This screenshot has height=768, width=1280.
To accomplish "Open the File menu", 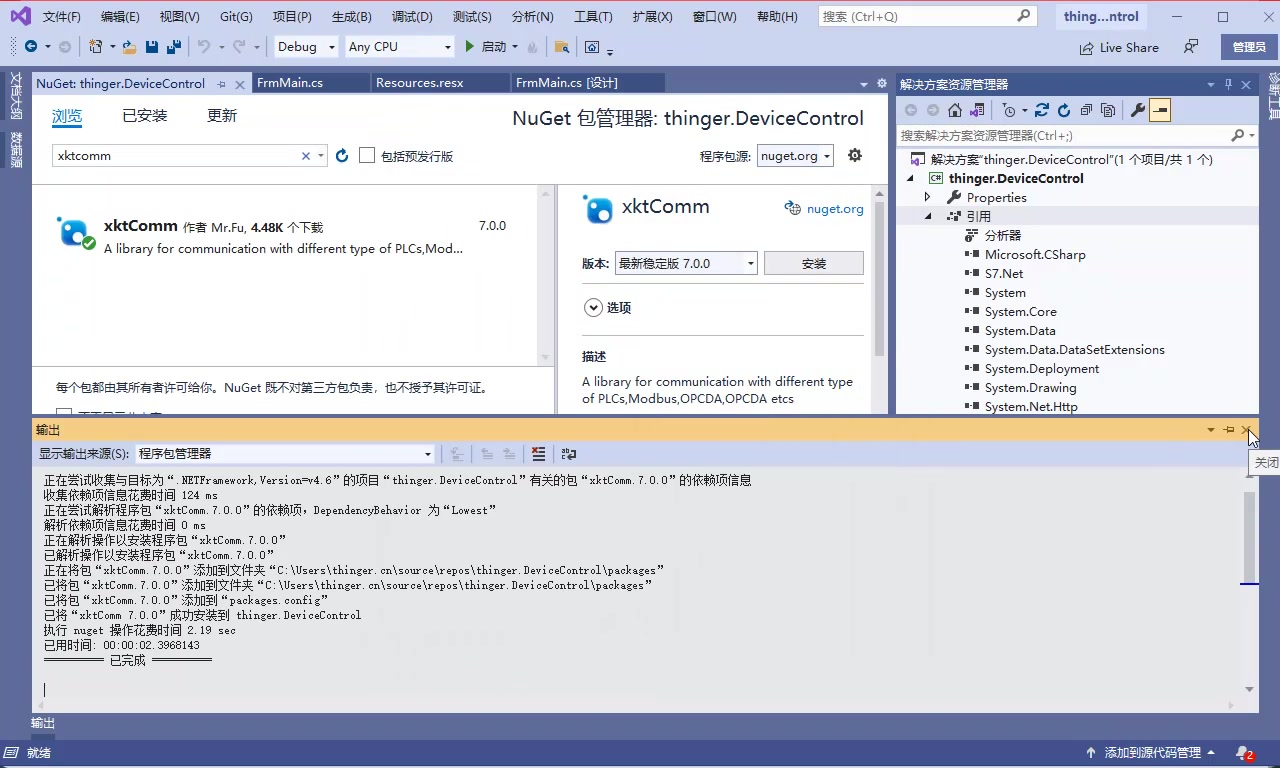I will [x=62, y=17].
